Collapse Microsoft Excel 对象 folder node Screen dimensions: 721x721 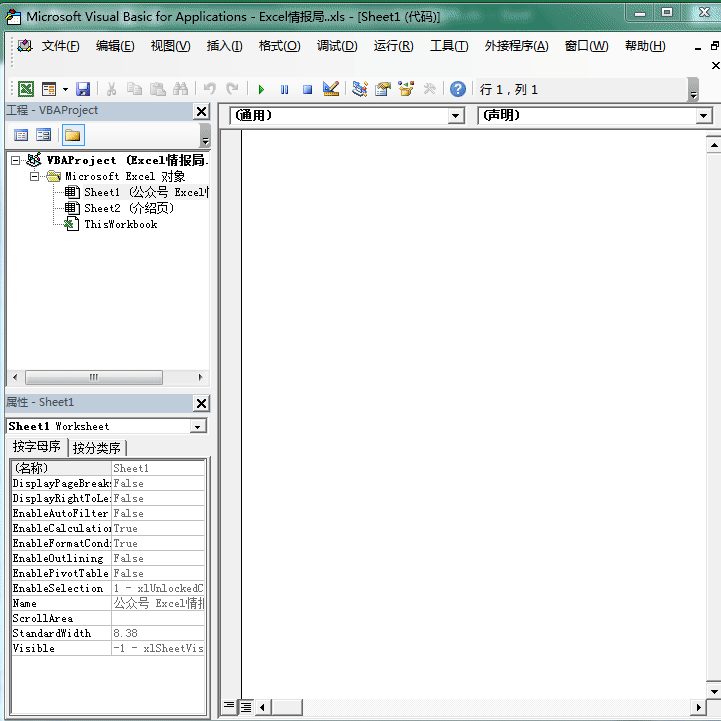click(x=34, y=176)
